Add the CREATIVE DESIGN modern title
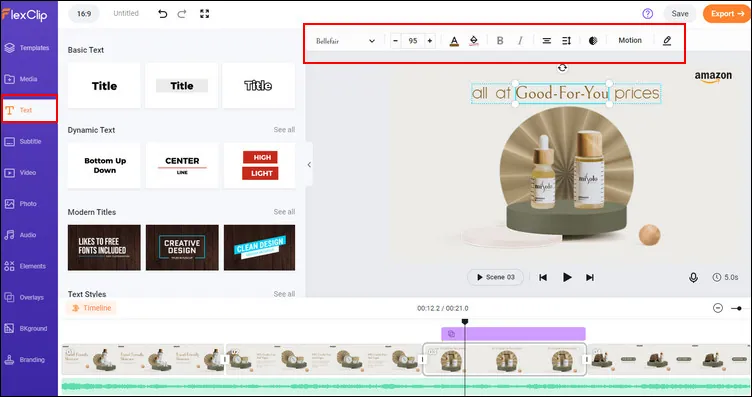Viewport: 752px width, 397px height. 182,247
